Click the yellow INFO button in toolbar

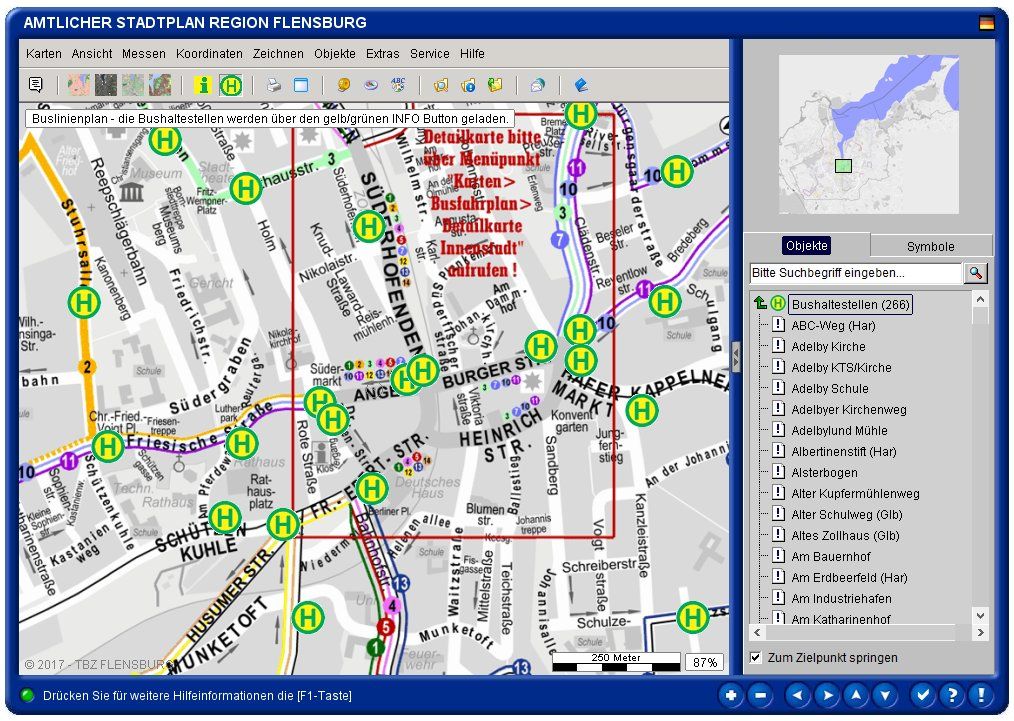204,85
